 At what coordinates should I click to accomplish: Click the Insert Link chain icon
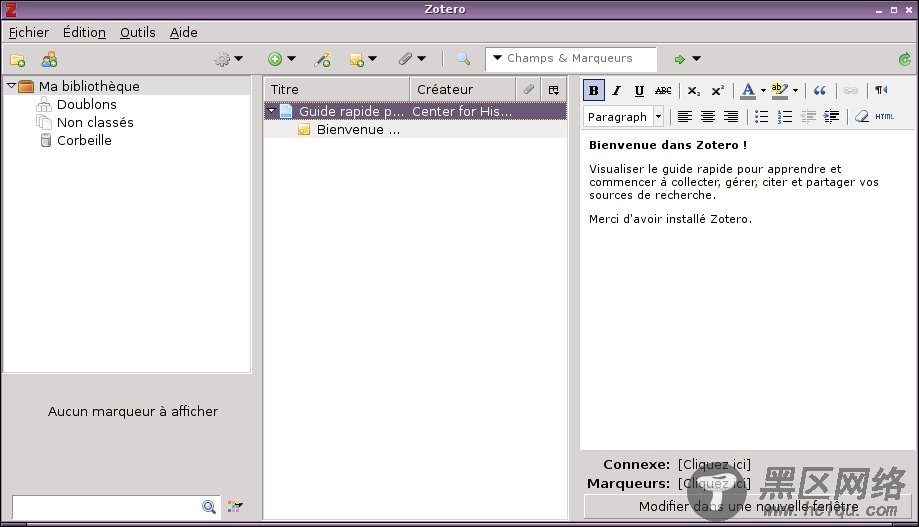(x=850, y=90)
